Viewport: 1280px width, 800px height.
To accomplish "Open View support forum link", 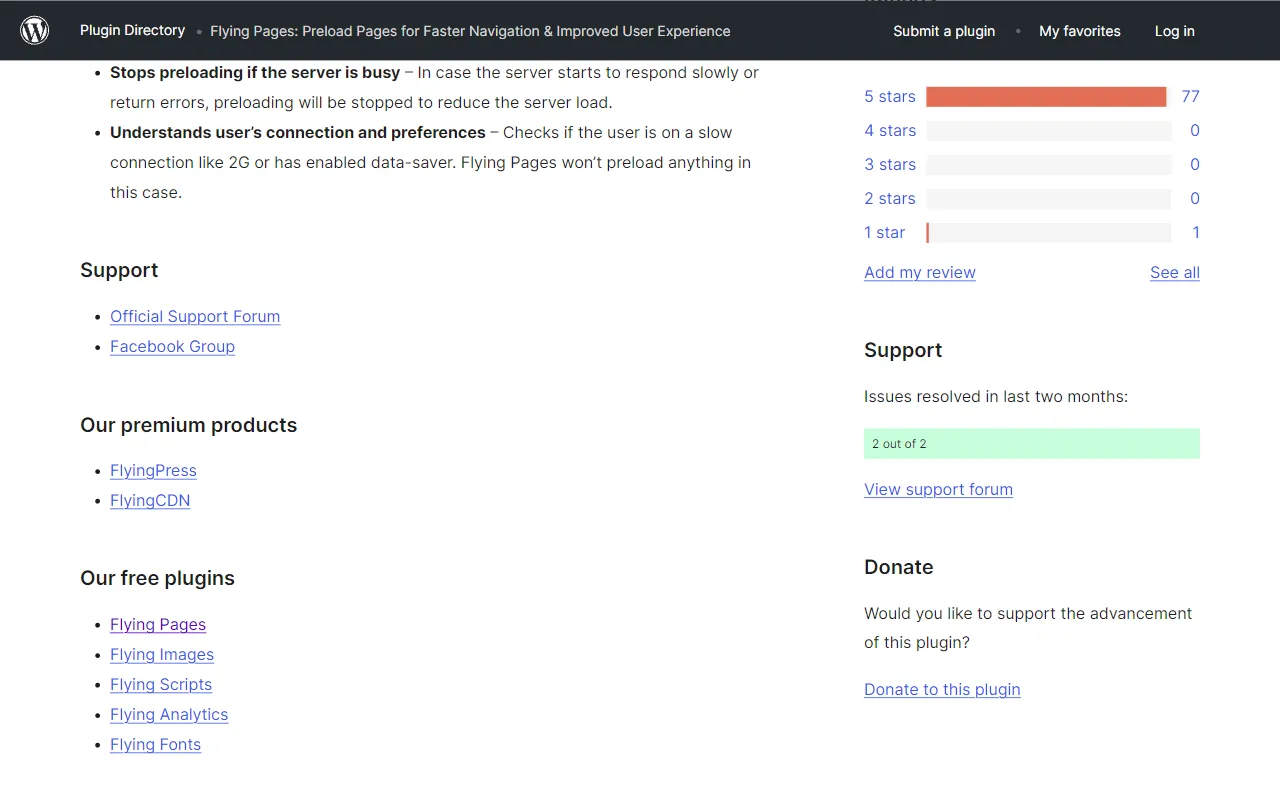I will tap(938, 489).
